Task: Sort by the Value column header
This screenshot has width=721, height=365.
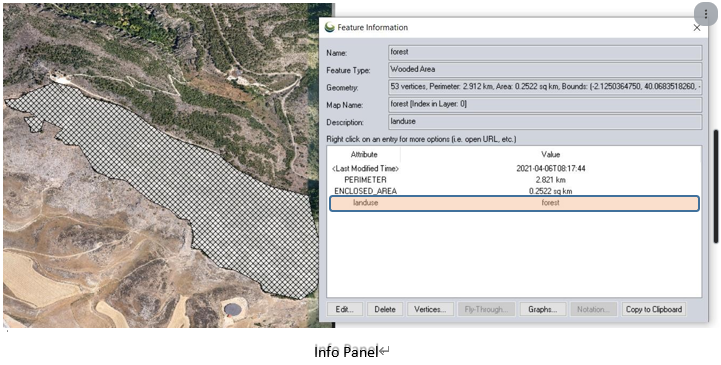Action: (550, 154)
